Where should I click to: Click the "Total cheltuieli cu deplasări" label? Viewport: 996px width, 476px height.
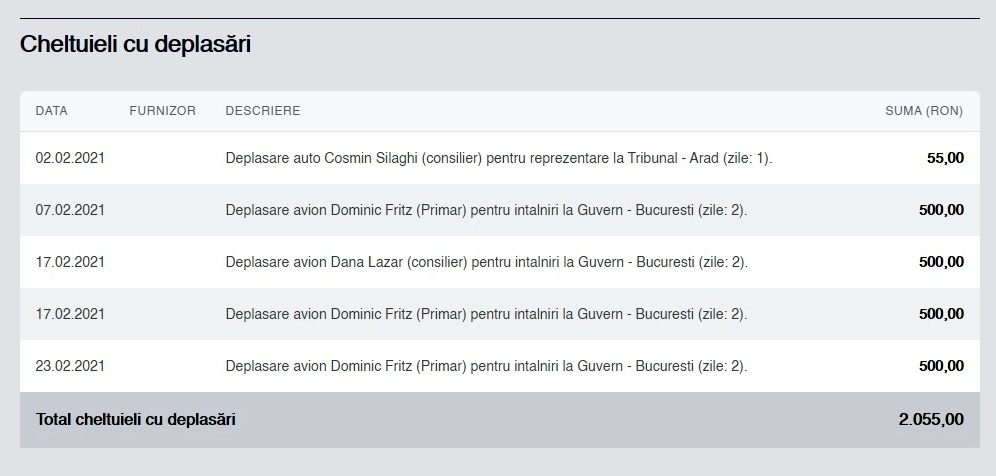click(136, 420)
